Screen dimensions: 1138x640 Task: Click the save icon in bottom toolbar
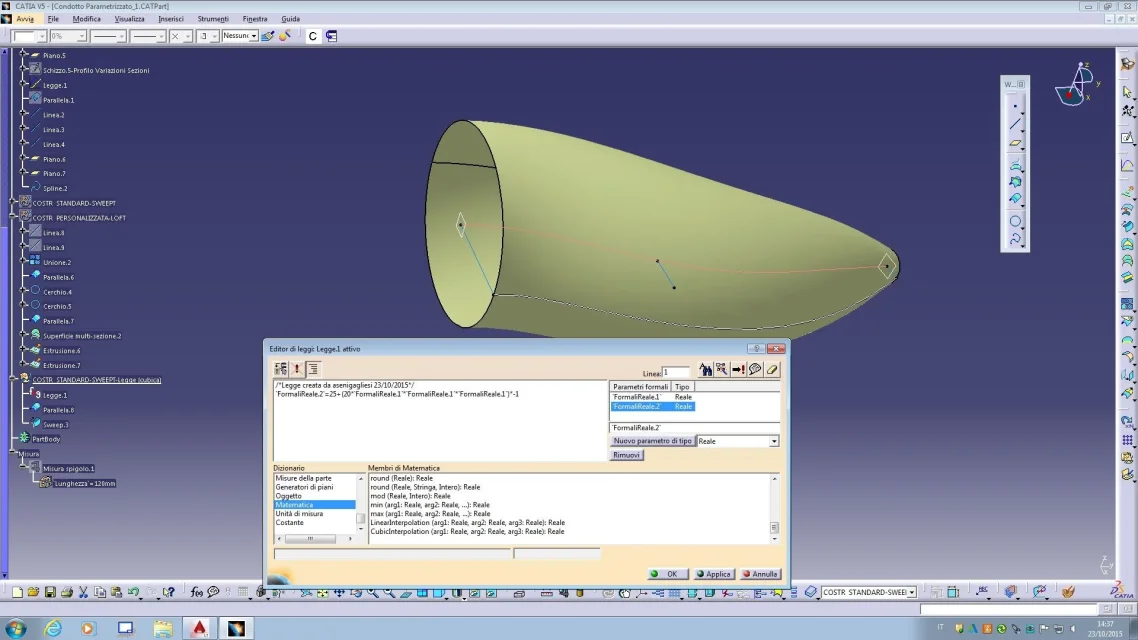(49, 592)
